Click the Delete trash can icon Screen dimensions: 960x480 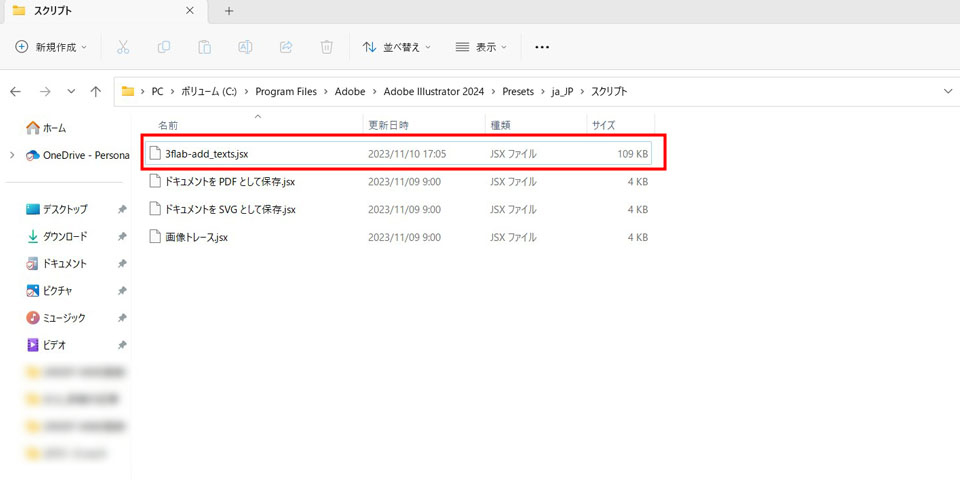(326, 47)
